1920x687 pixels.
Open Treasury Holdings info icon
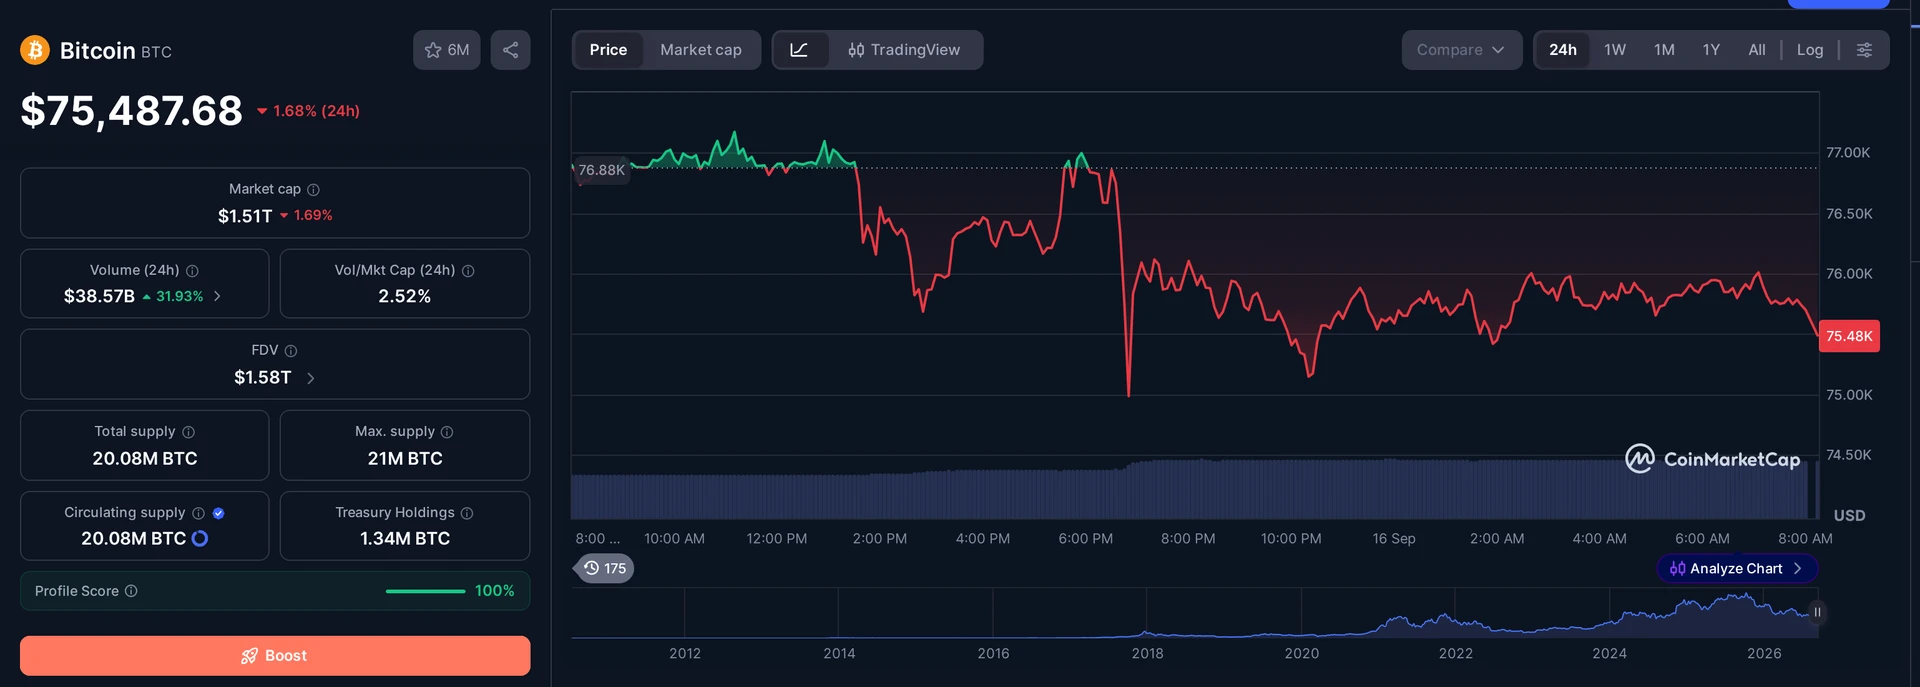[x=467, y=512]
